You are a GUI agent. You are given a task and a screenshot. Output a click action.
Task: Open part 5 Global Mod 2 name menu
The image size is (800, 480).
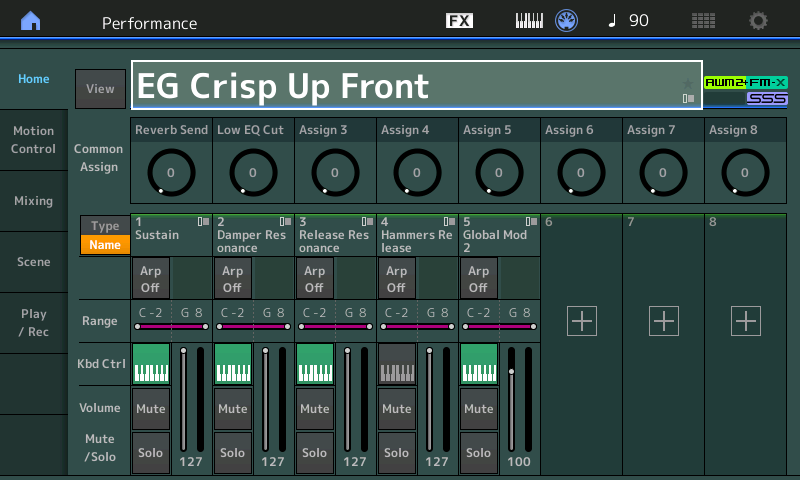tap(499, 235)
